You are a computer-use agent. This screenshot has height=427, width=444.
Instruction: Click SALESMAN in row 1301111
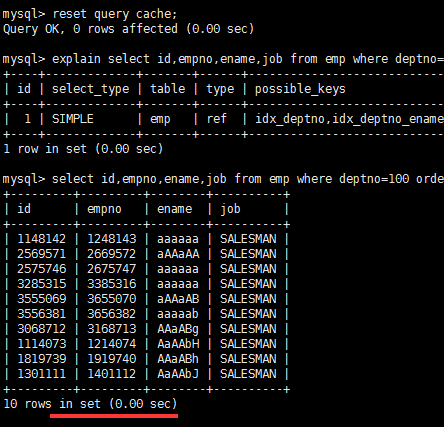248,374
